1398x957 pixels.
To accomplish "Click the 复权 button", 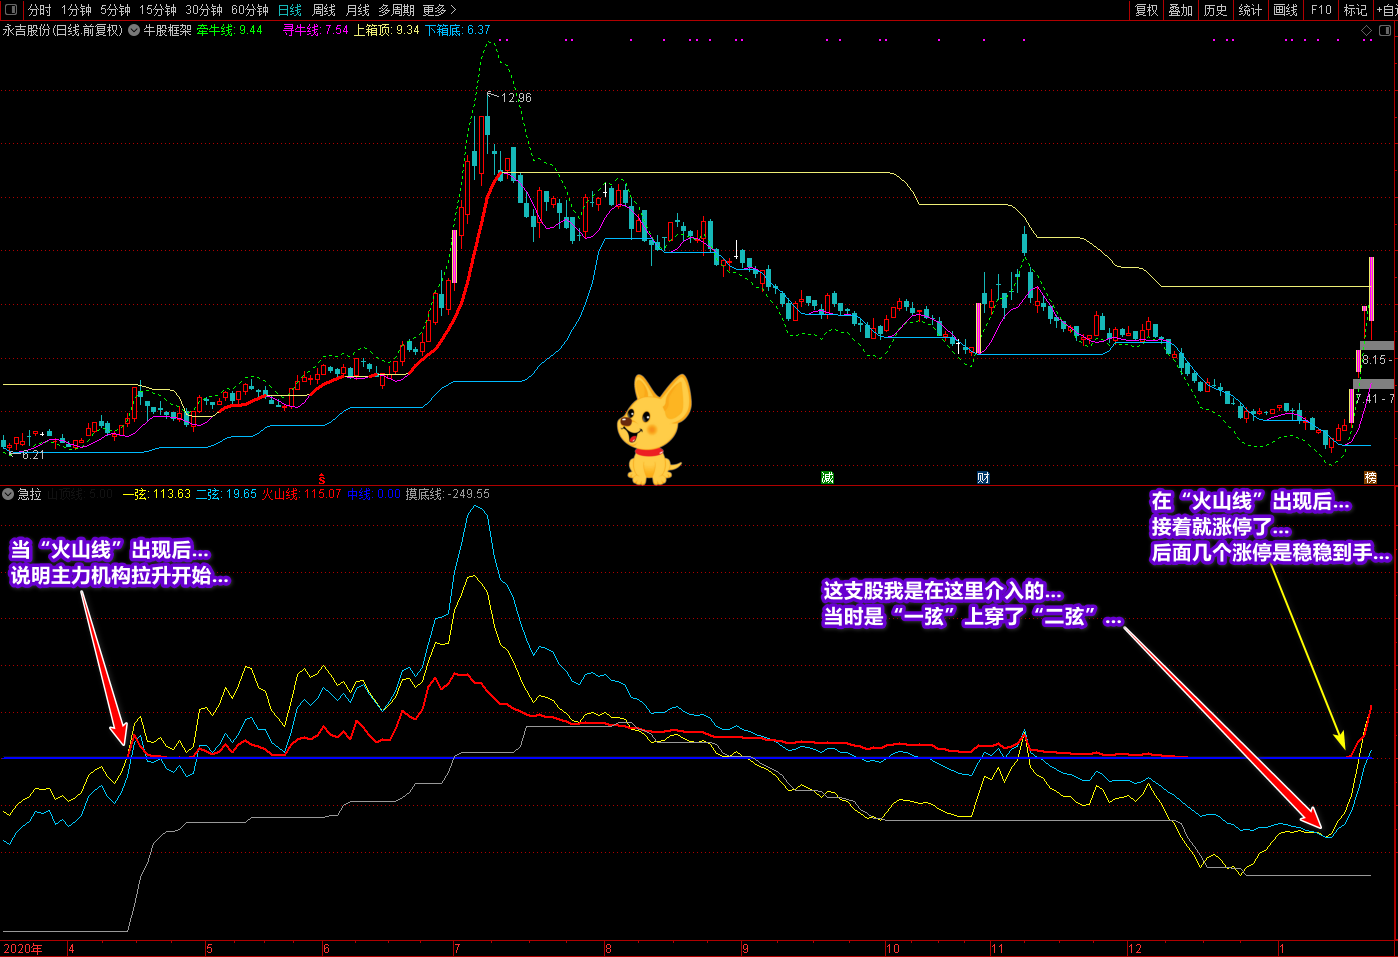I will (1146, 10).
